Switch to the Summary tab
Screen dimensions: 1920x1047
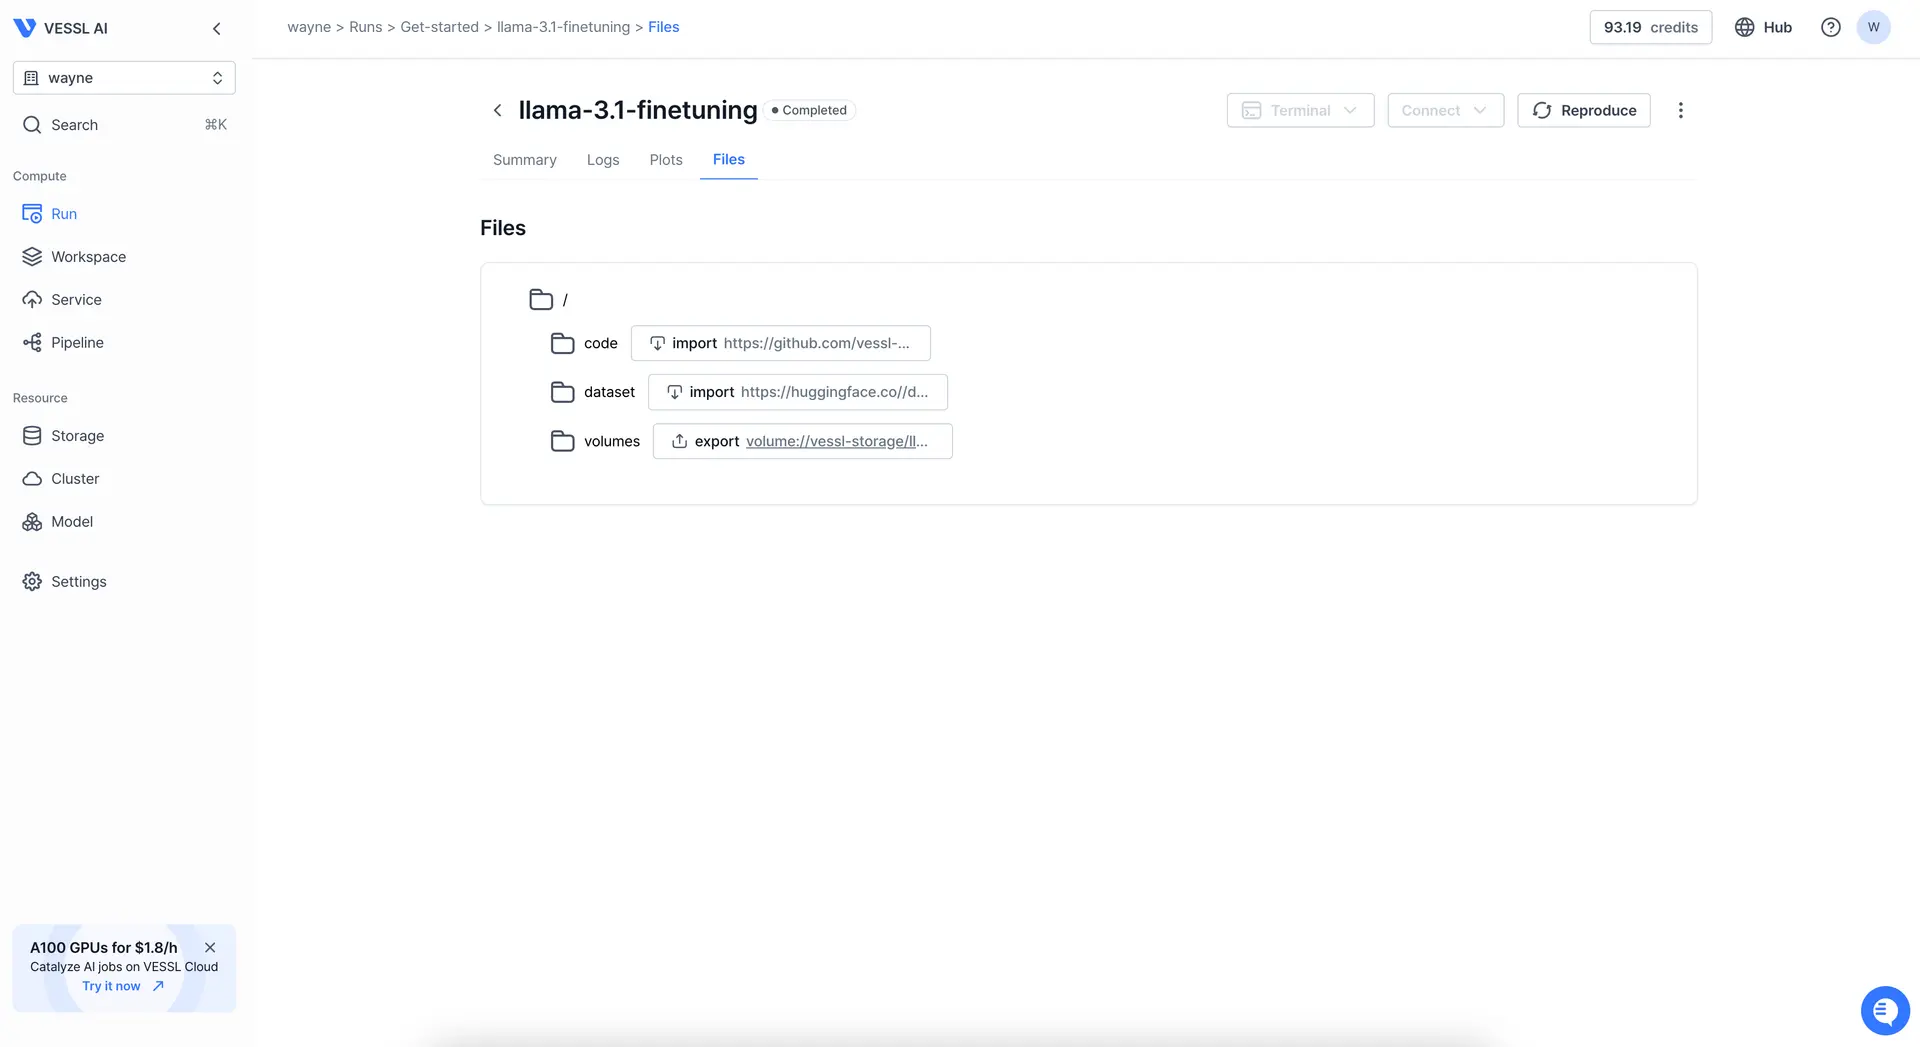coord(525,160)
